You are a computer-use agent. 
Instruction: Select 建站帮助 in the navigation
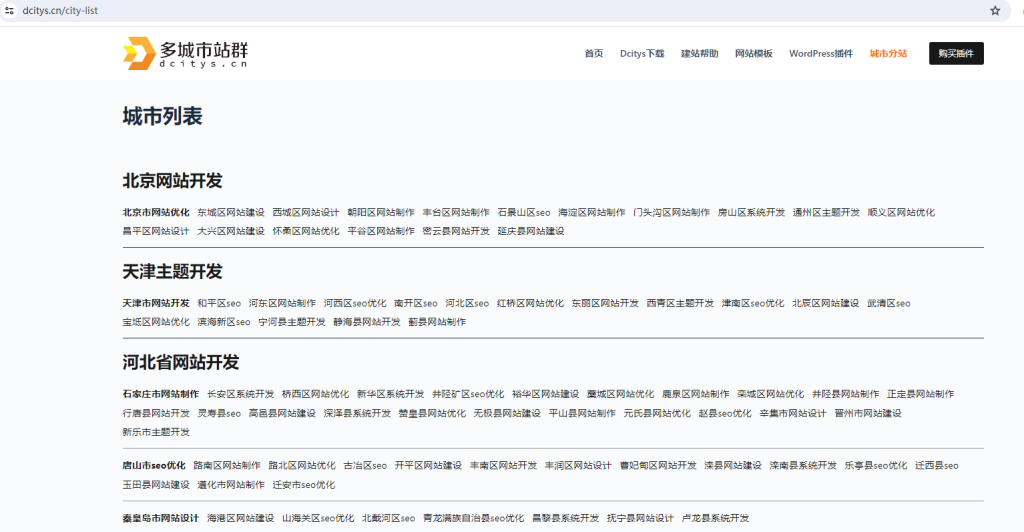tap(699, 54)
